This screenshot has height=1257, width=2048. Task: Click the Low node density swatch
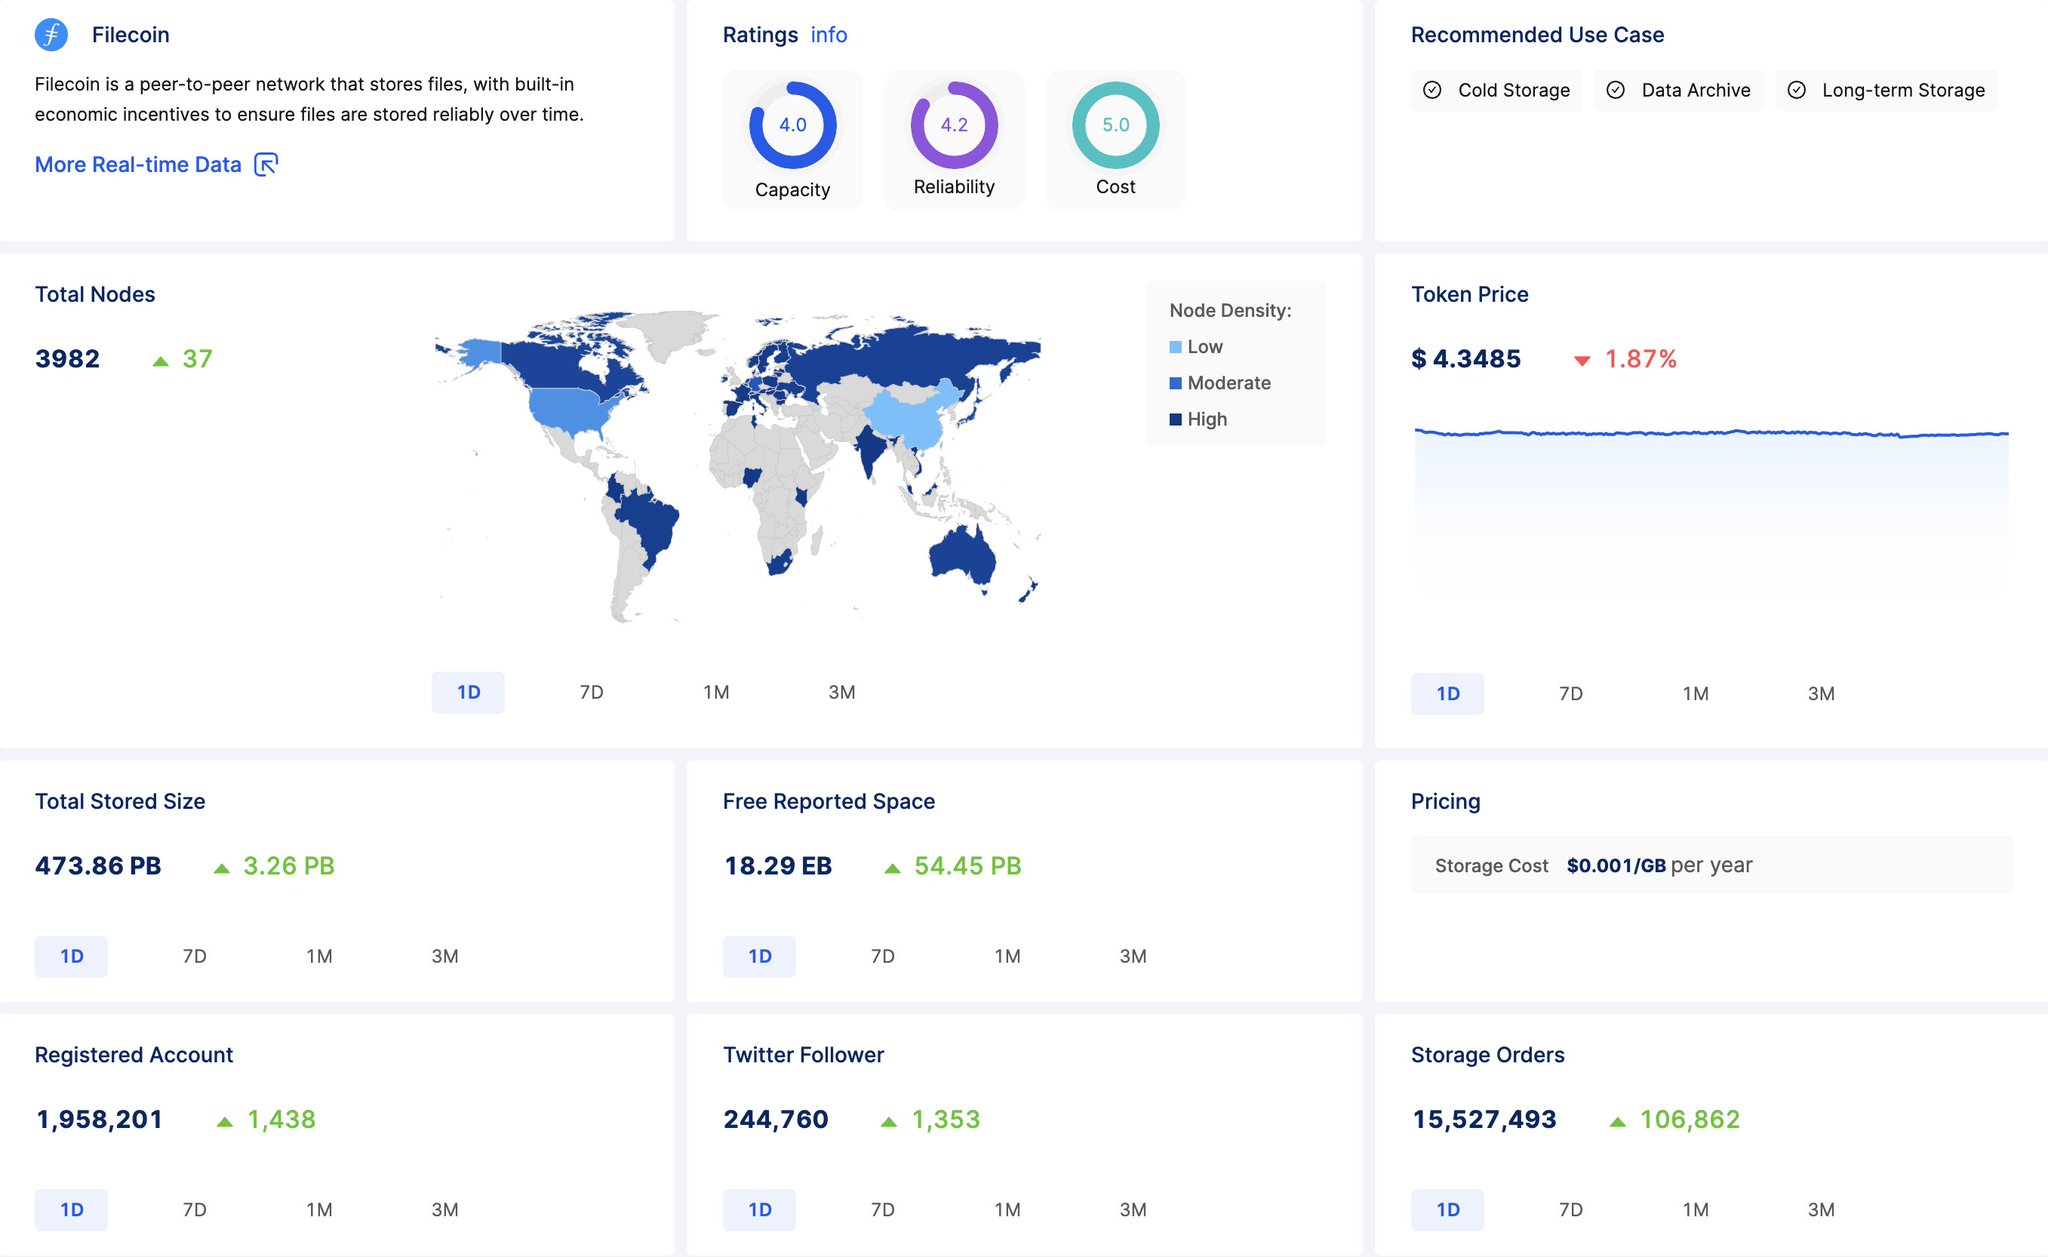(x=1176, y=347)
